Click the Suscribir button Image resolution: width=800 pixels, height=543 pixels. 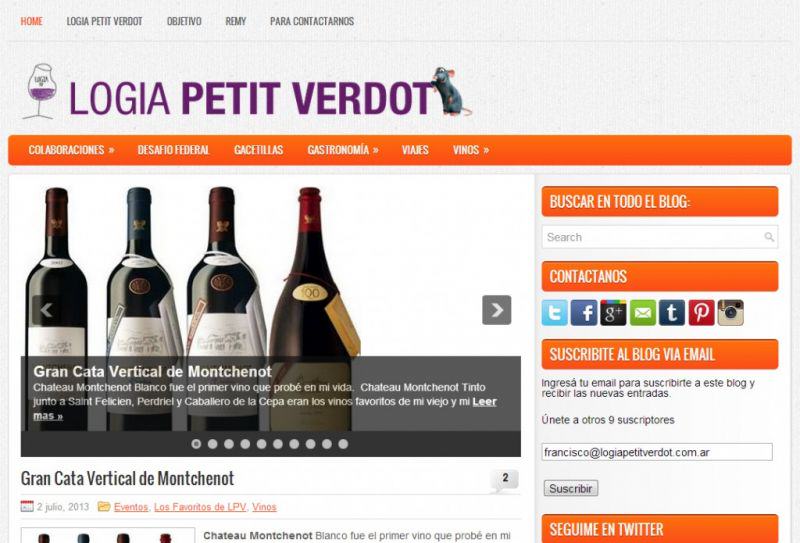(570, 488)
